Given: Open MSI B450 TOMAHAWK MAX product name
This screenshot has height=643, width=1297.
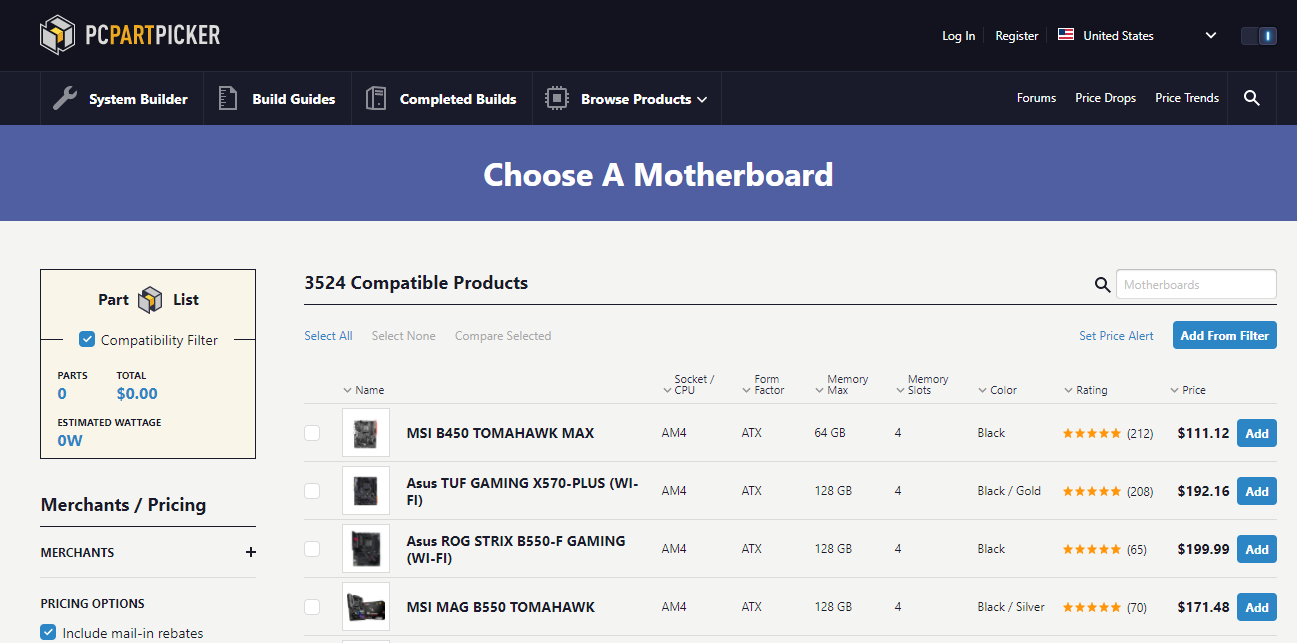Looking at the screenshot, I should (500, 433).
